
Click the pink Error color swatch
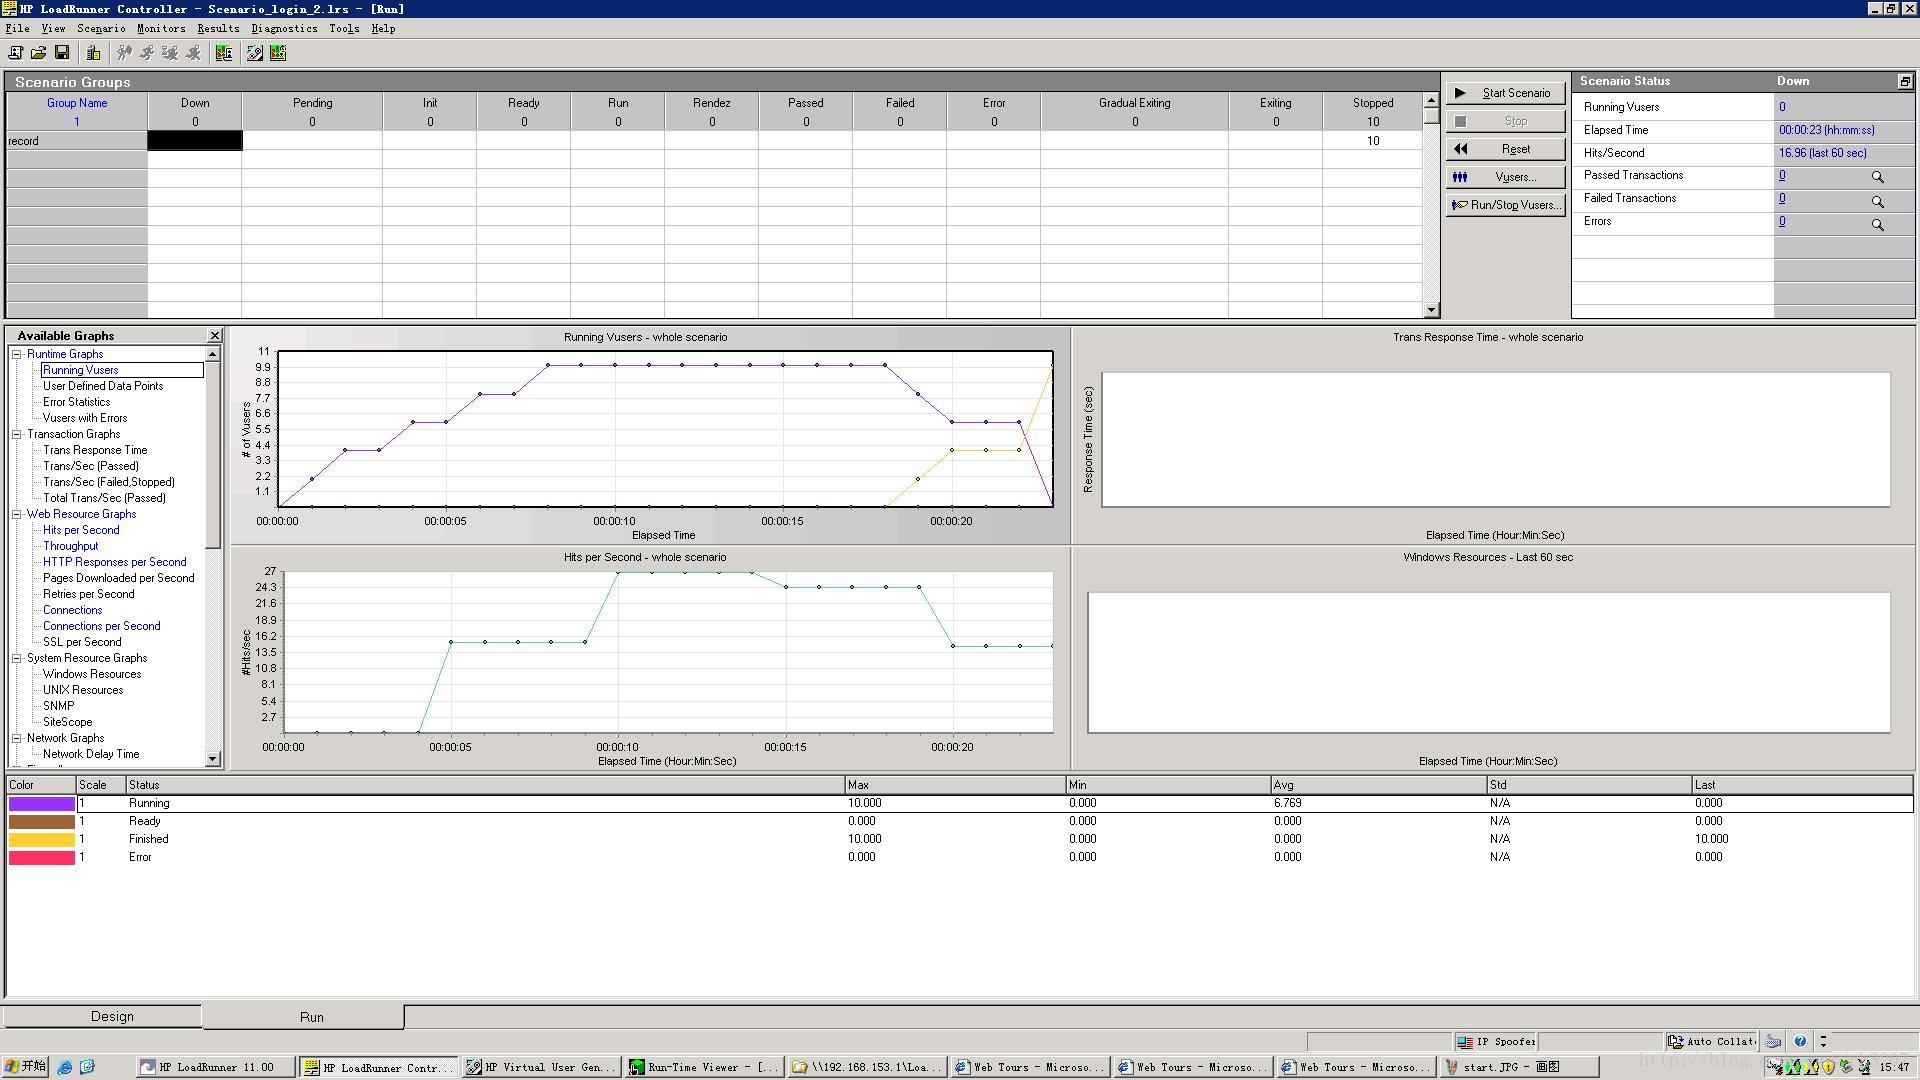(42, 857)
